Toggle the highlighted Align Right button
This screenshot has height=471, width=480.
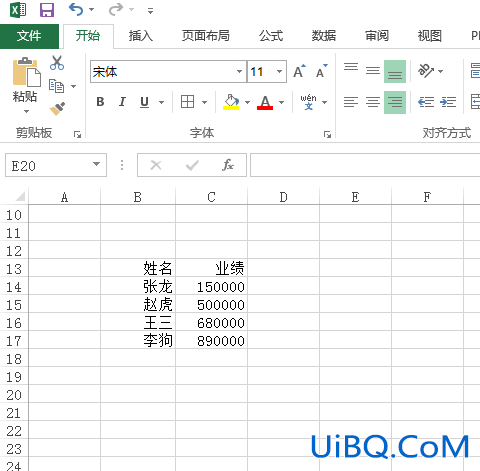pos(395,102)
